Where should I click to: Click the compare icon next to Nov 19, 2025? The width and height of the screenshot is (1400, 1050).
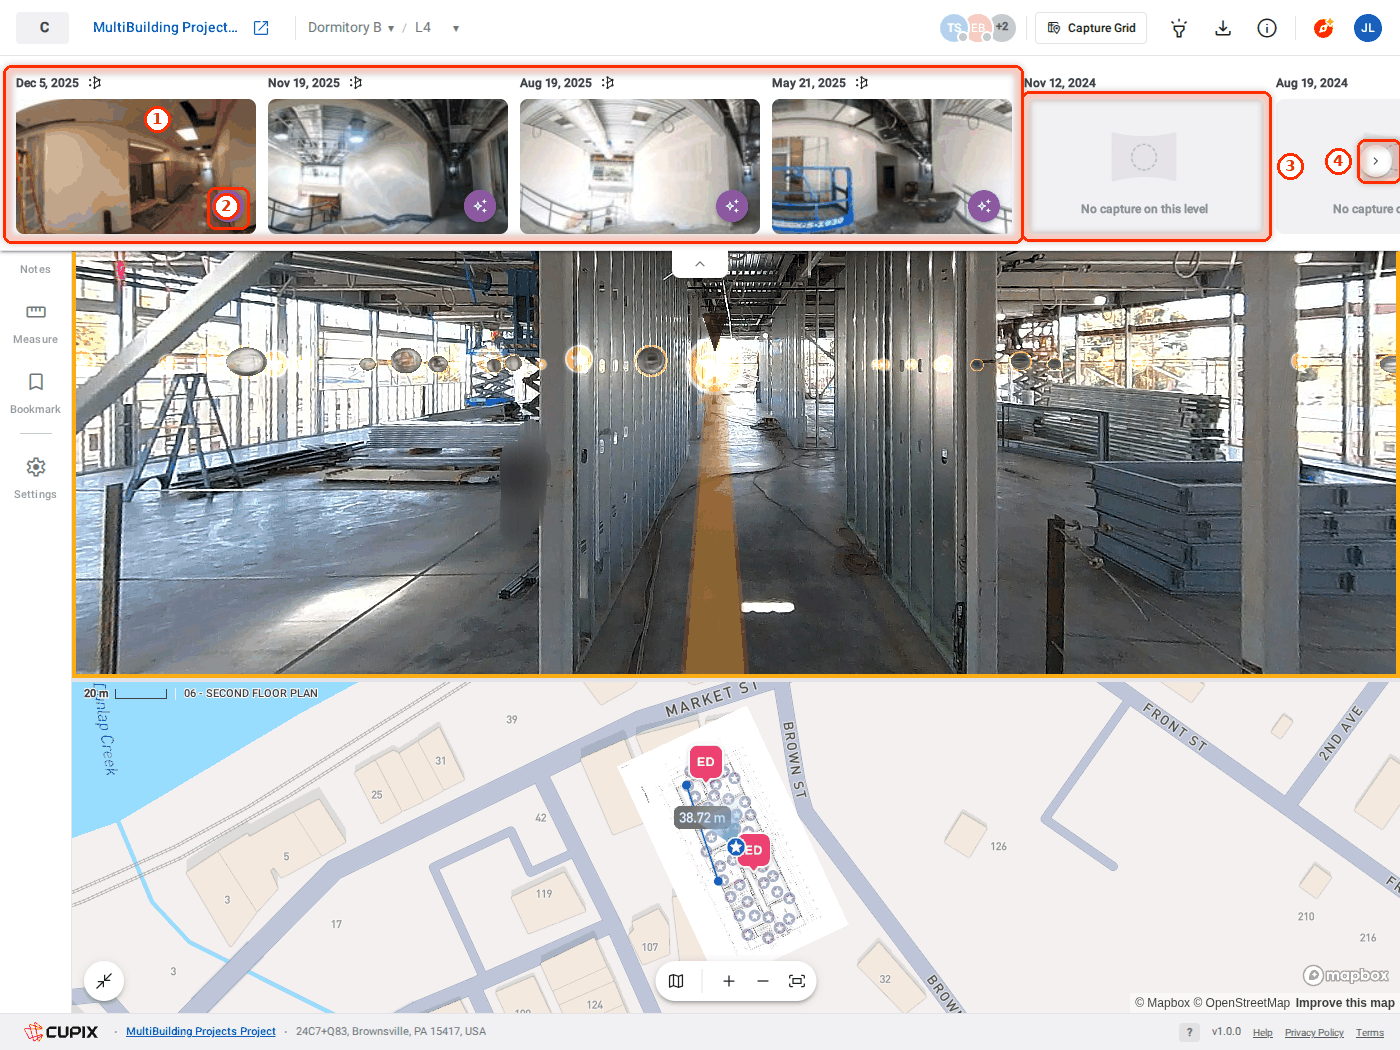[x=356, y=83]
